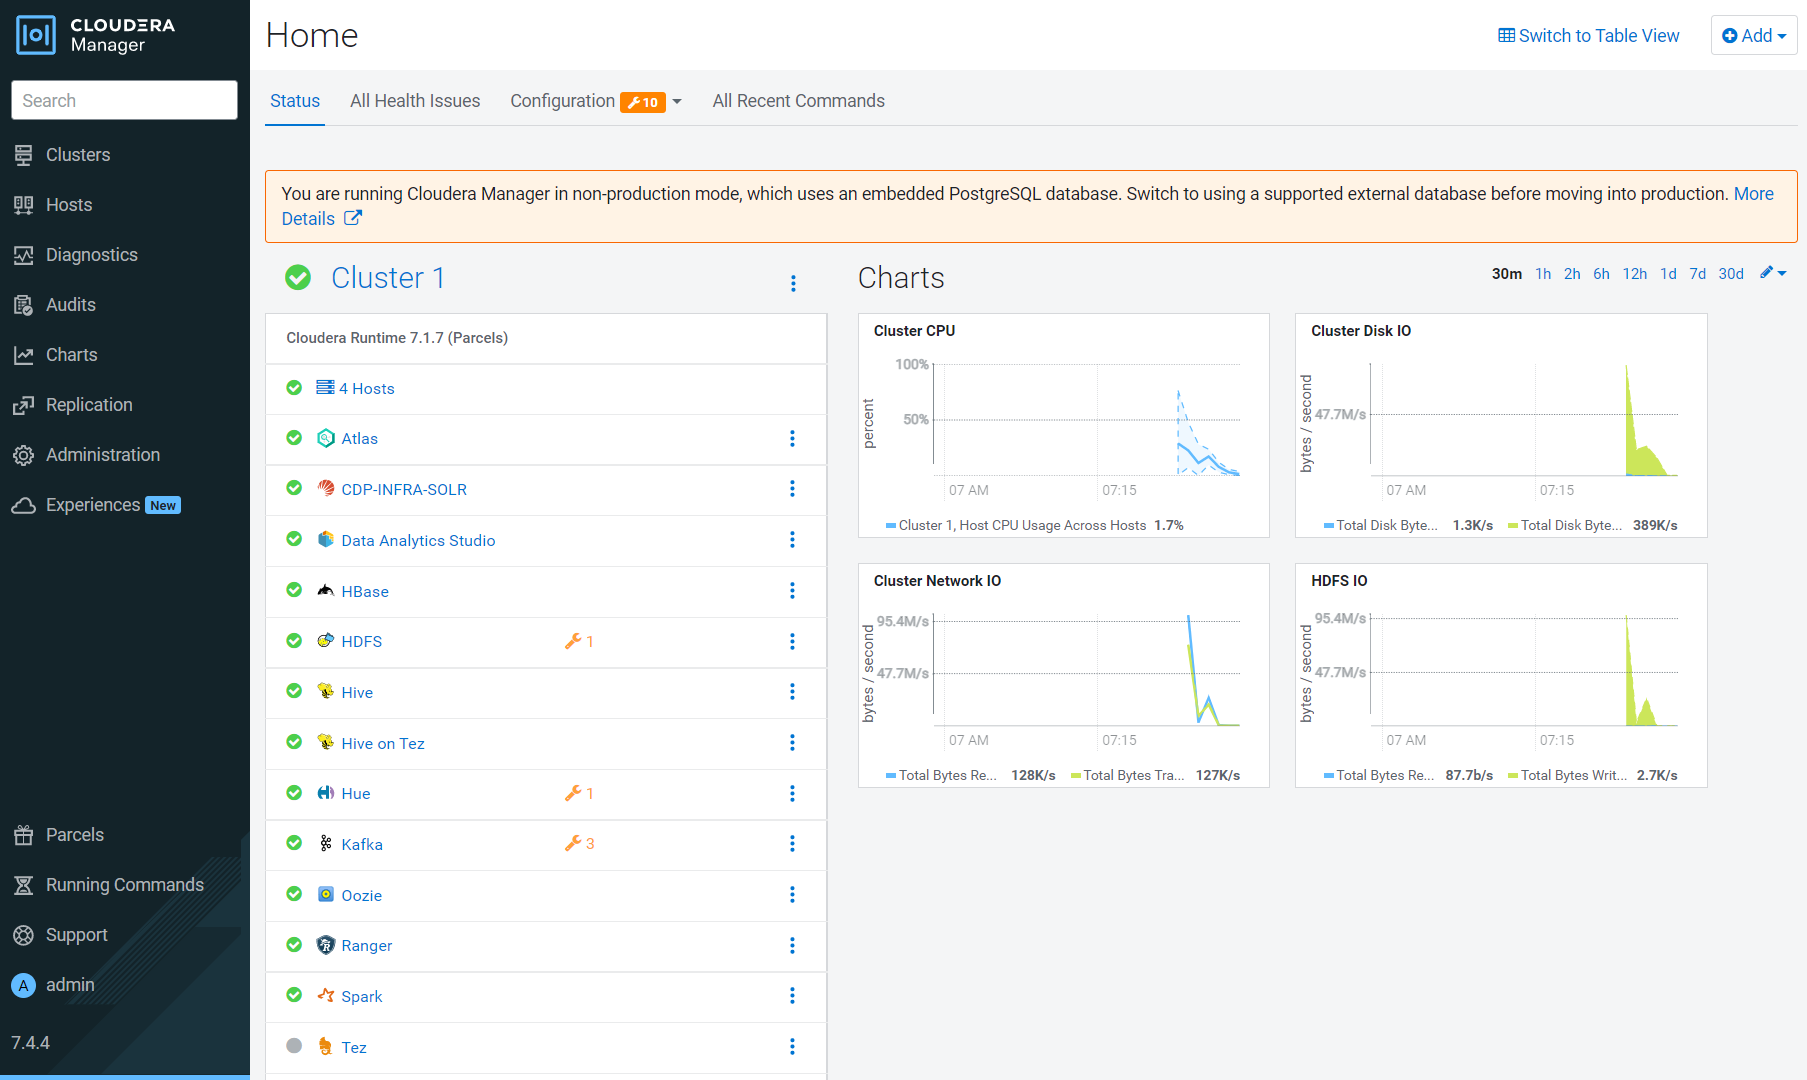Open the Hive service link
The width and height of the screenshot is (1807, 1080).
[357, 692]
